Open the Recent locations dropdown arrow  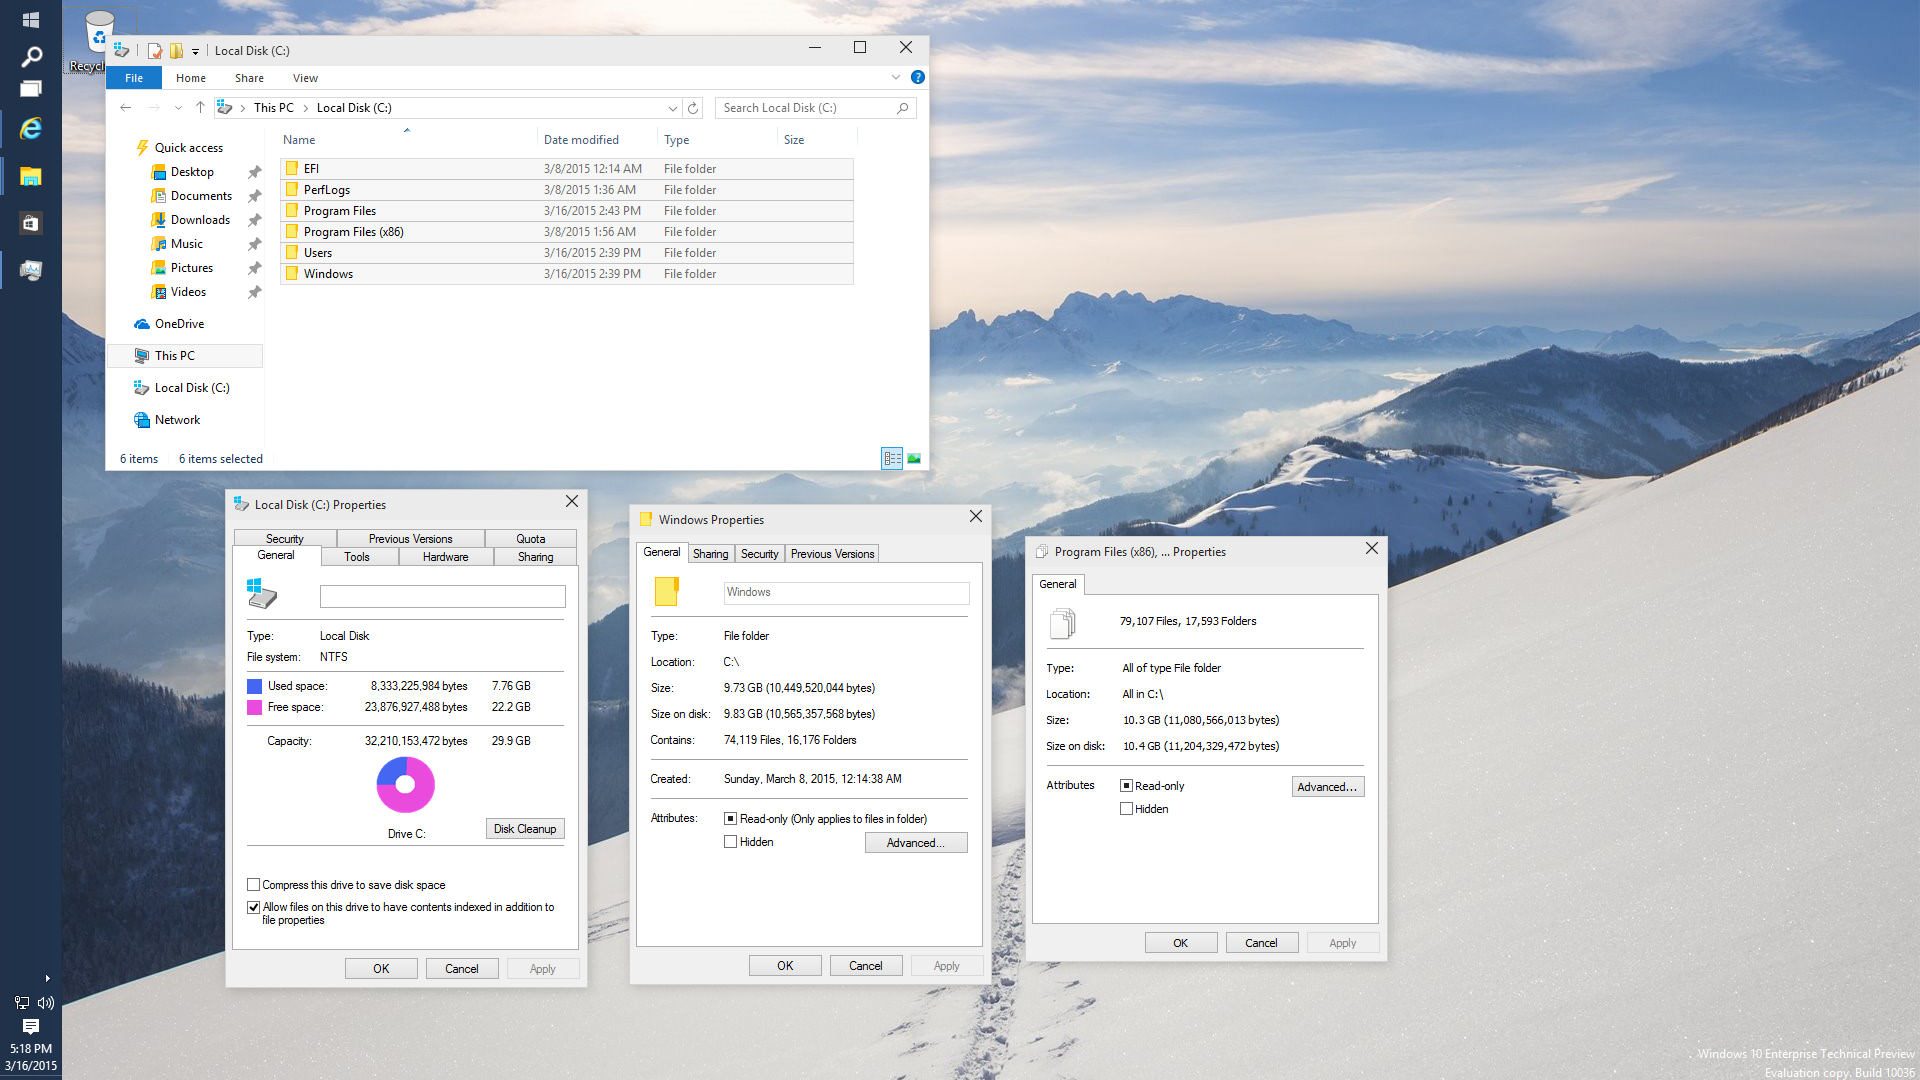tap(178, 108)
